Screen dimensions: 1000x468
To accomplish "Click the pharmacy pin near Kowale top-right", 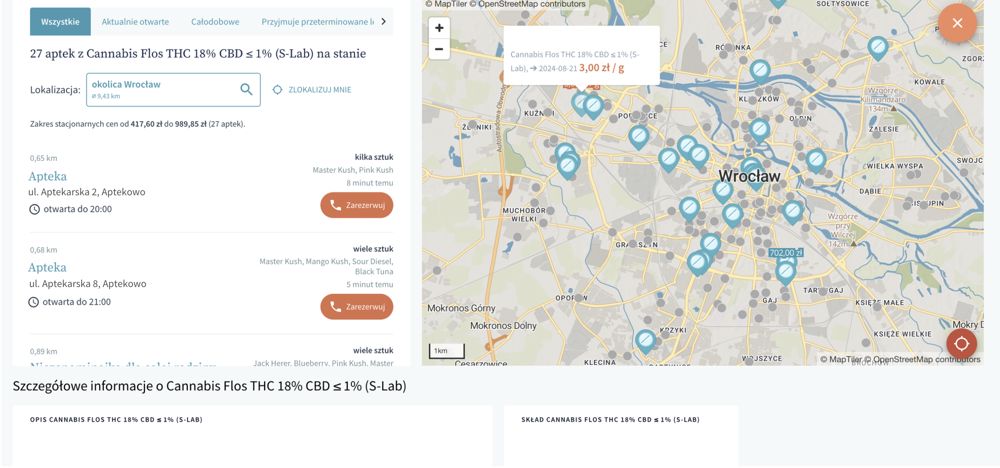I will [878, 48].
